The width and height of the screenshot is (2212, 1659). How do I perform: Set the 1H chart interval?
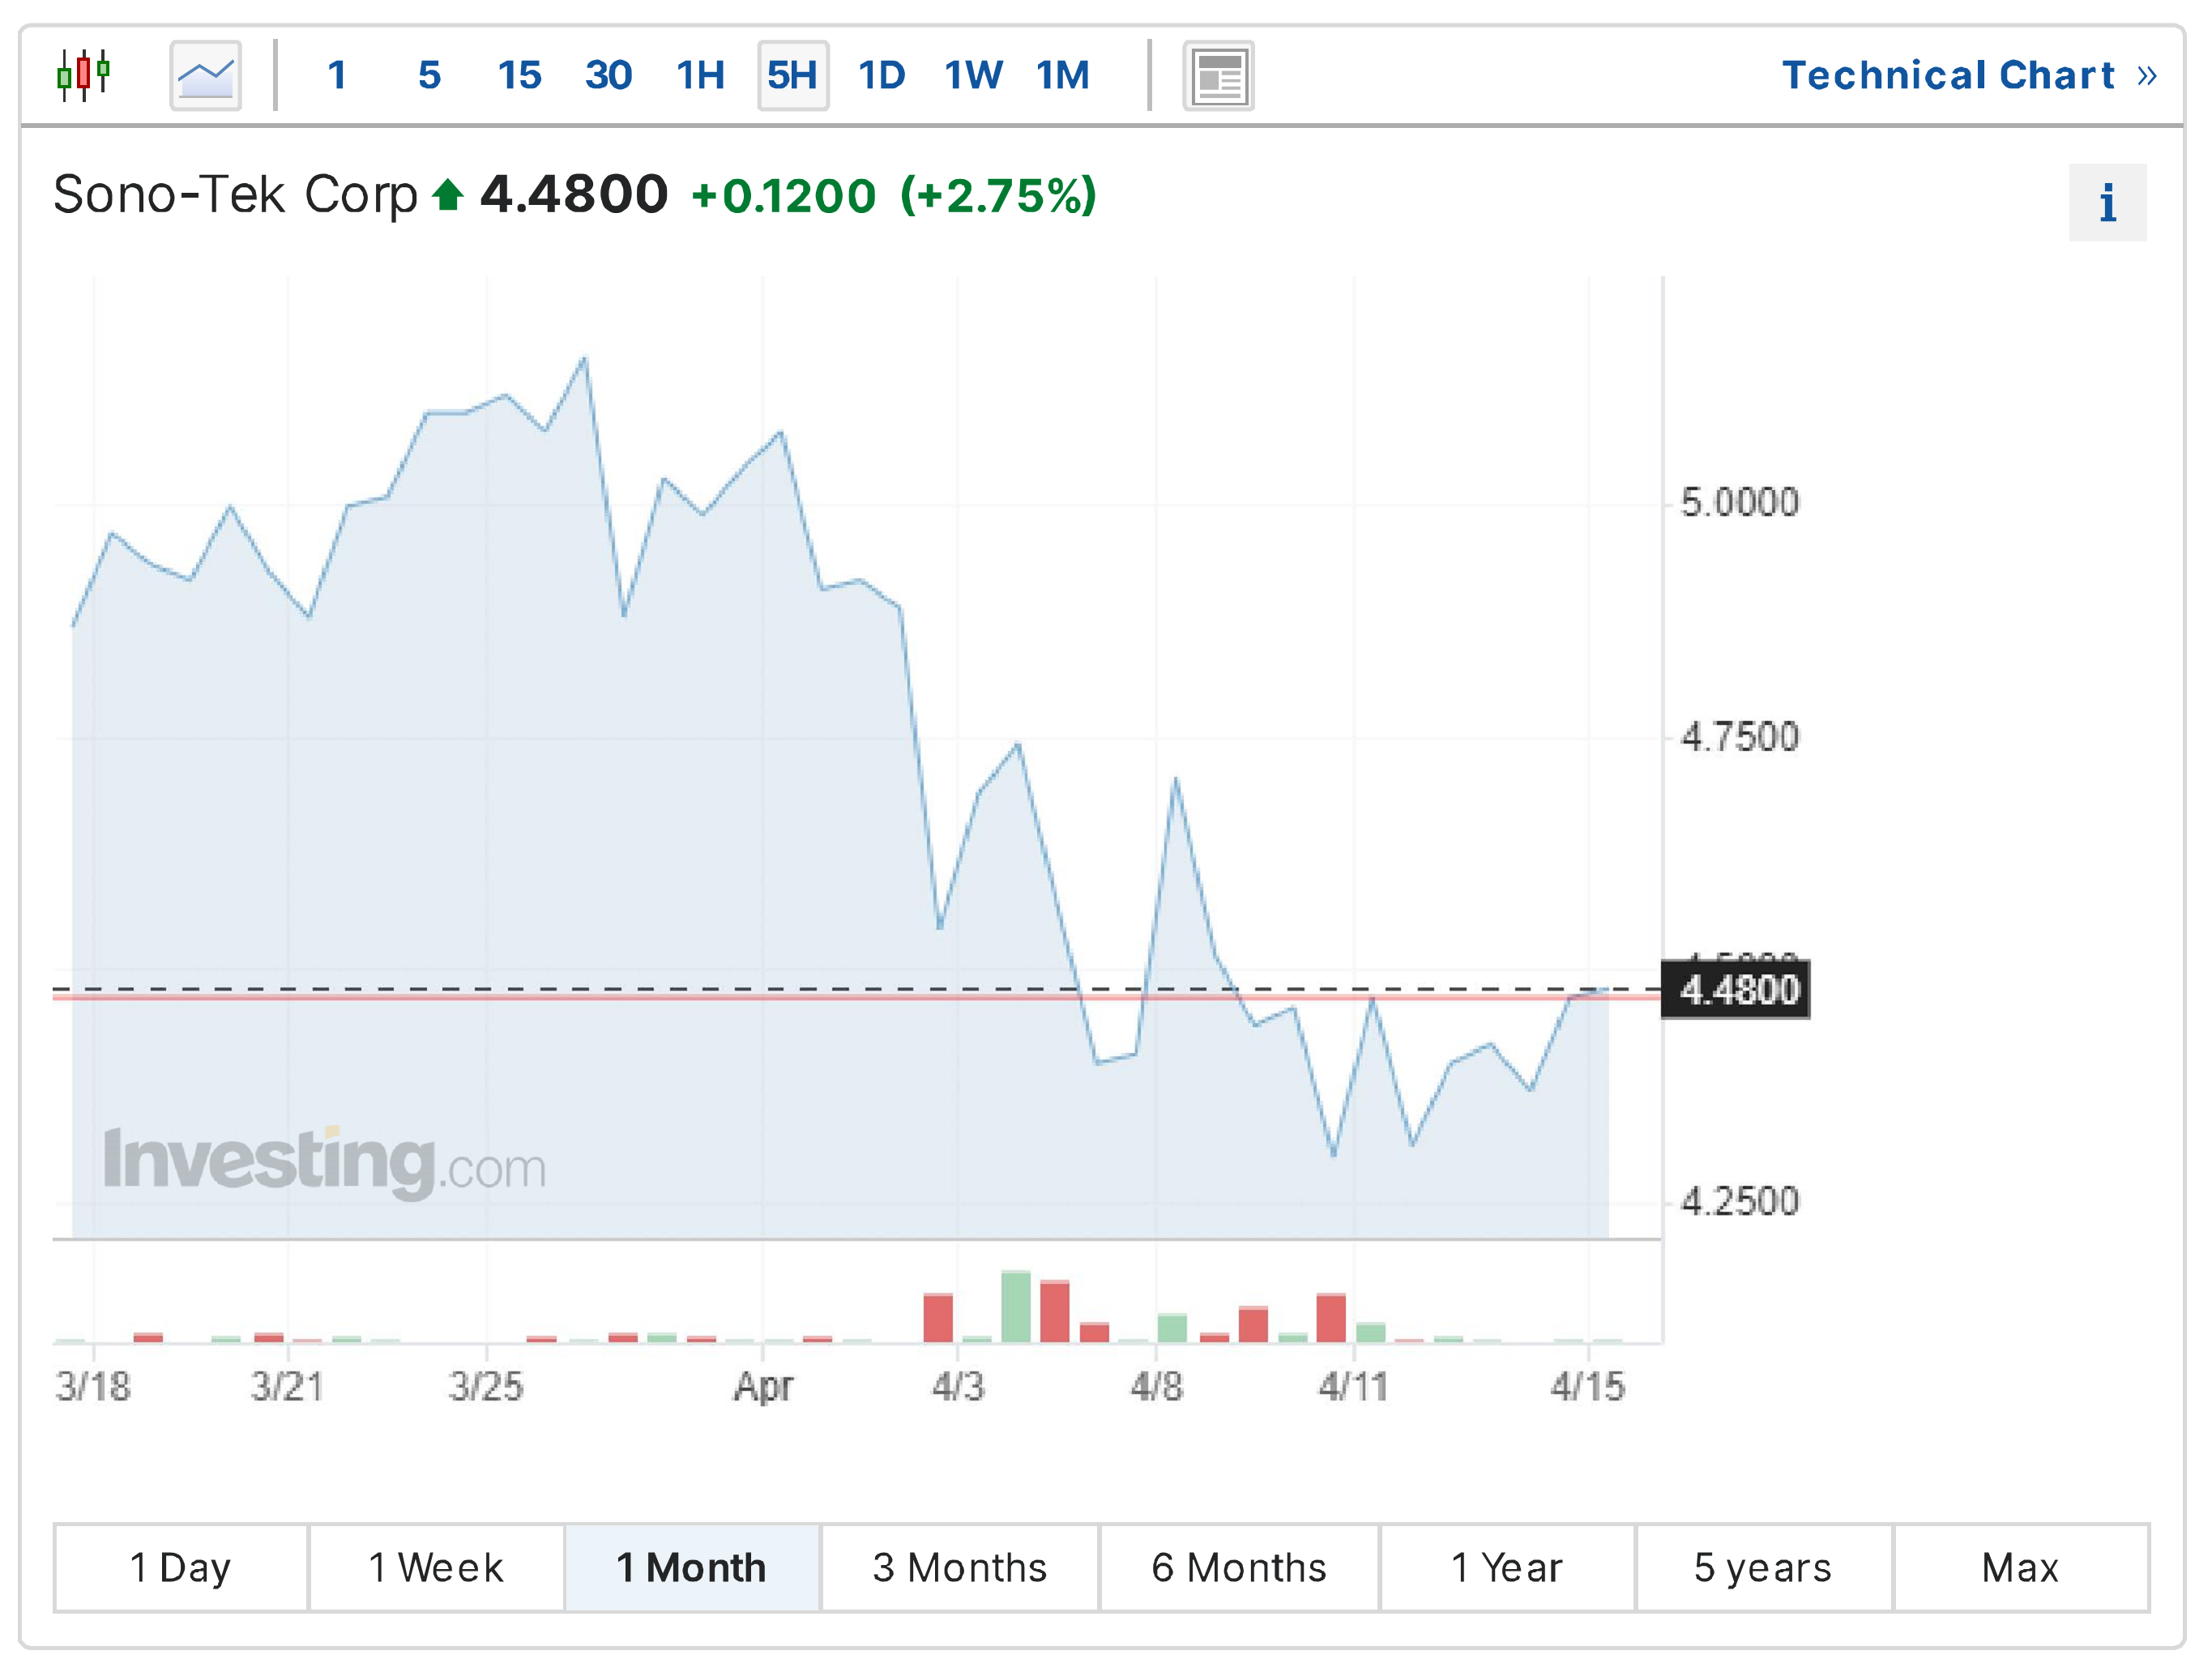pos(699,75)
